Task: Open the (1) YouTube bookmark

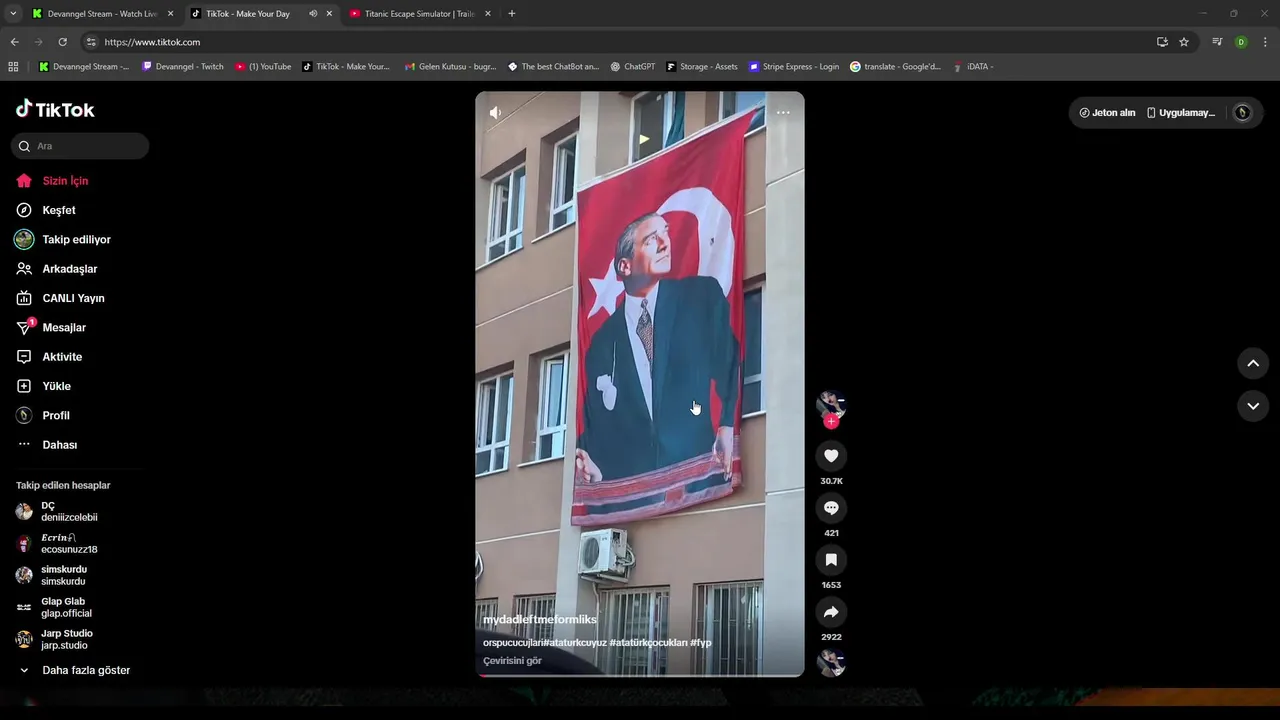Action: pos(263,67)
